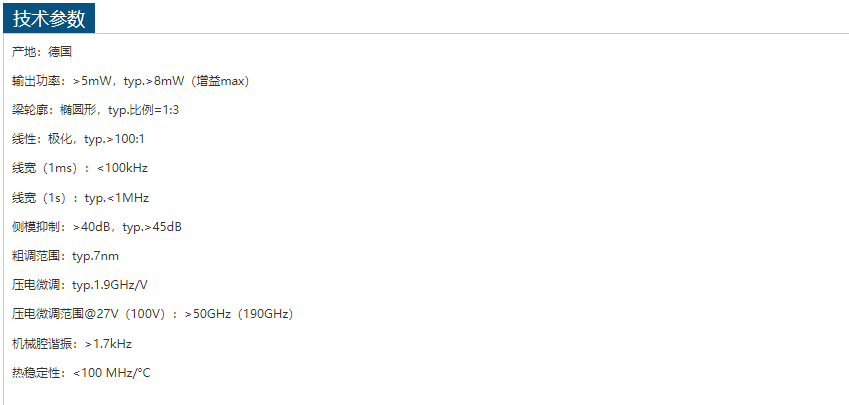Click the 粗调范围 typ.7nm line
The image size is (849, 405).
tap(65, 256)
